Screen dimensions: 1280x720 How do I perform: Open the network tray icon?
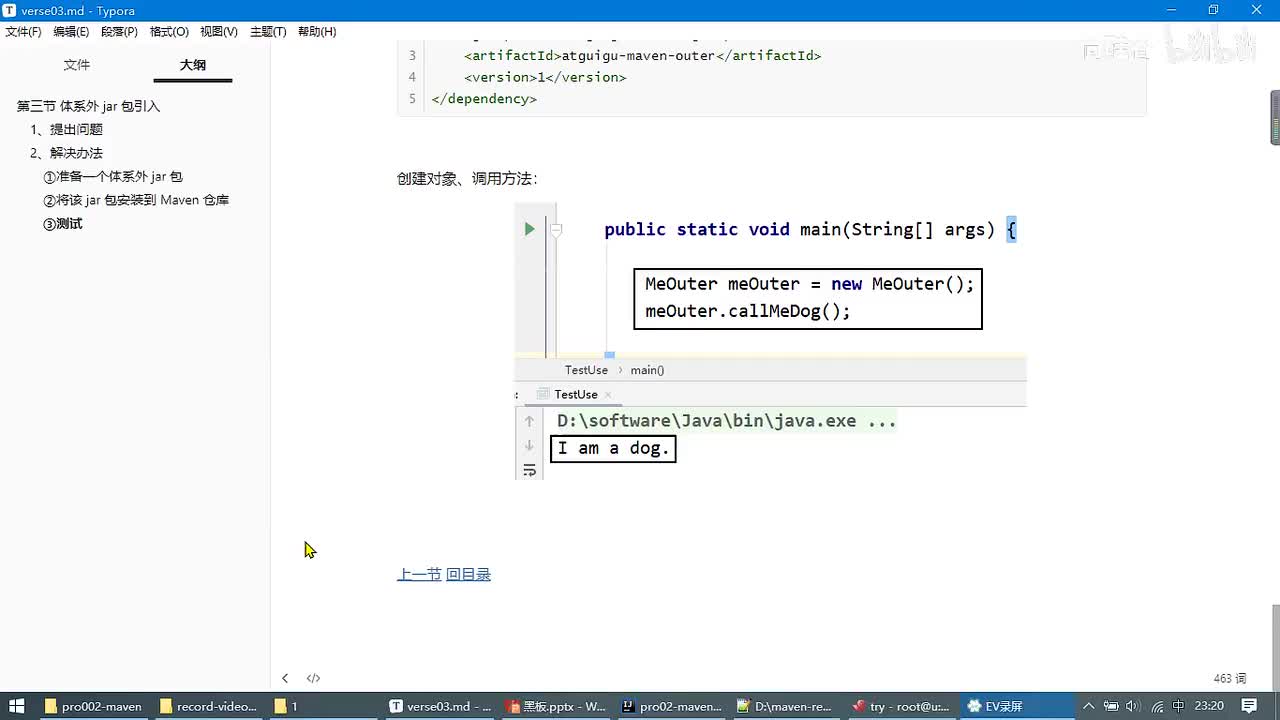[x=1155, y=706]
